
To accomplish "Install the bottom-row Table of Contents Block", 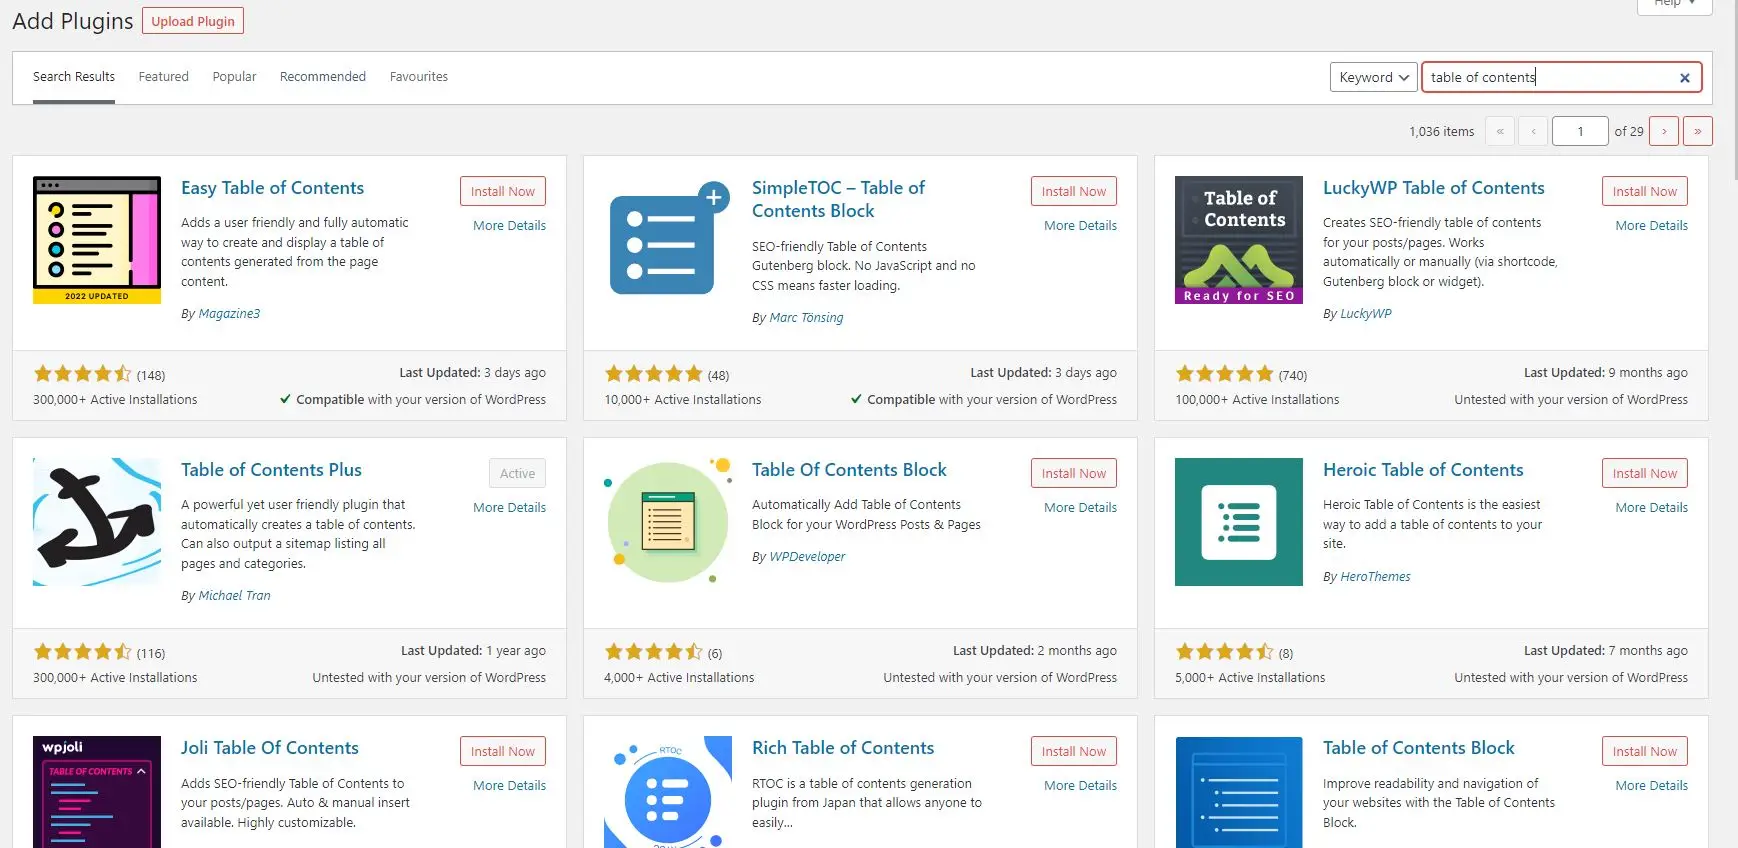I will point(1645,751).
